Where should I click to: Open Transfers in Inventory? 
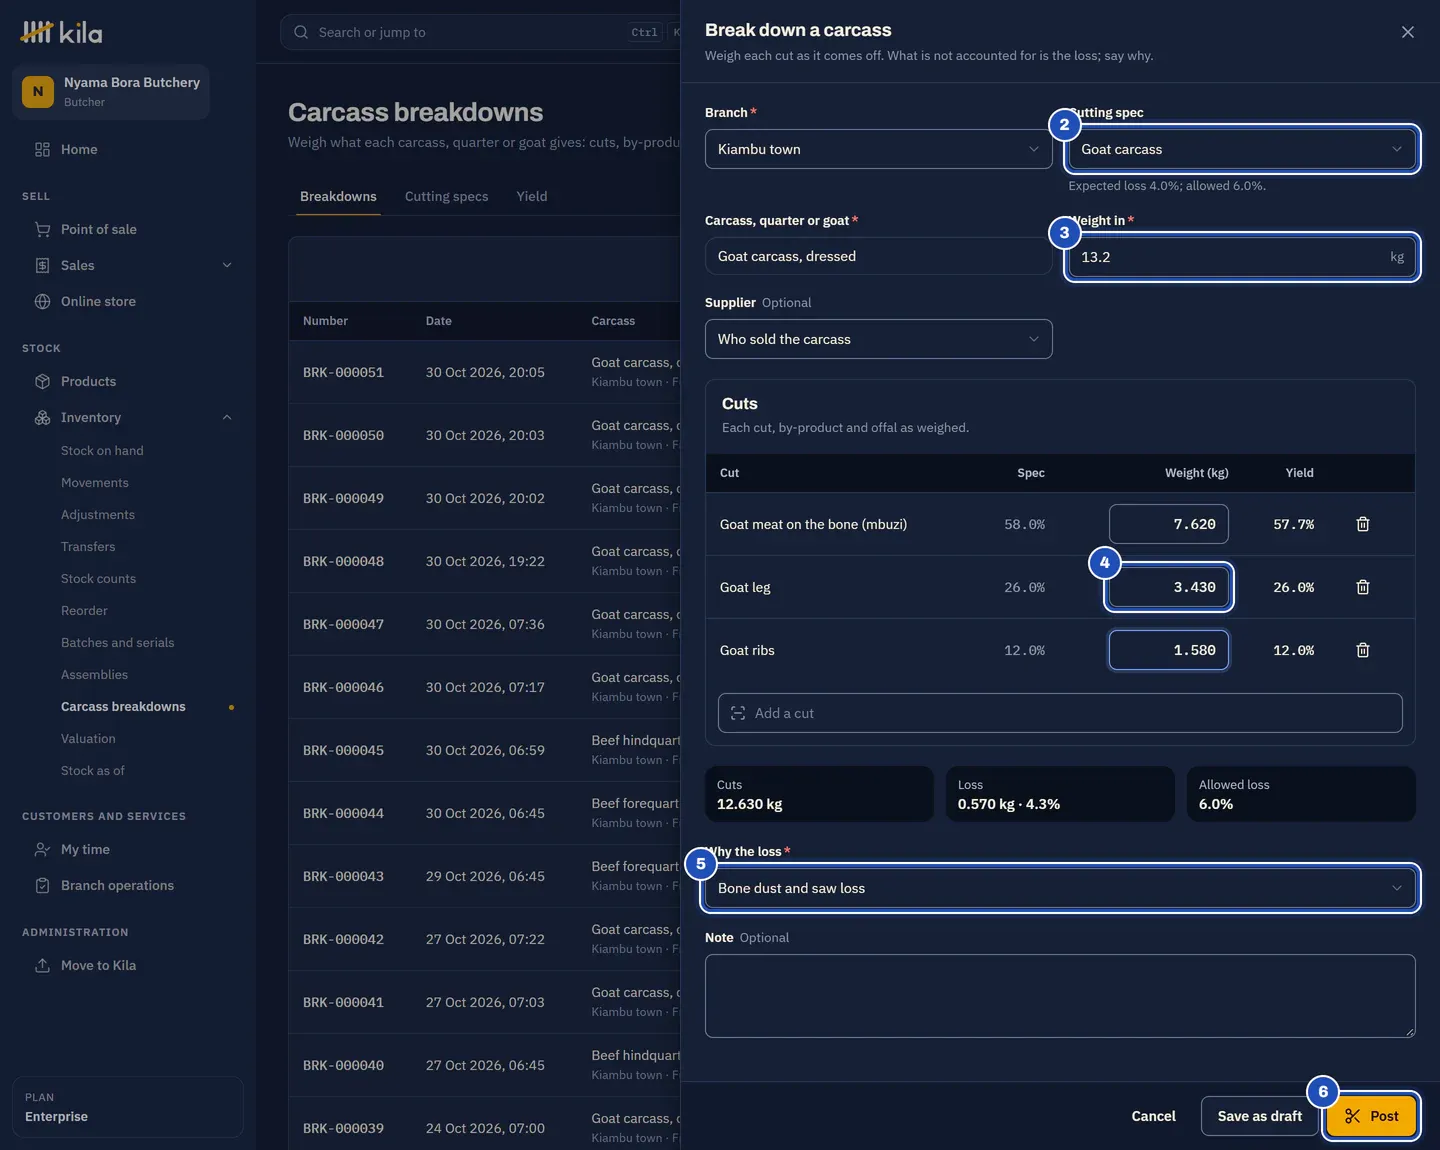[x=88, y=547]
